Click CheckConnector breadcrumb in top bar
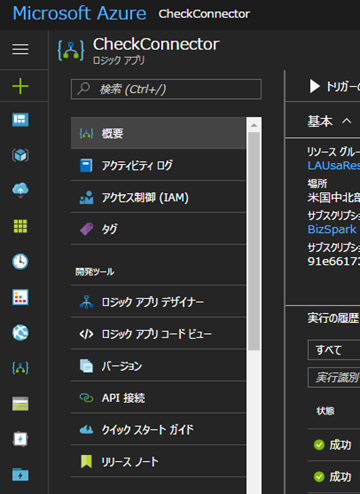Viewport: 360px width, 494px height. tap(204, 14)
